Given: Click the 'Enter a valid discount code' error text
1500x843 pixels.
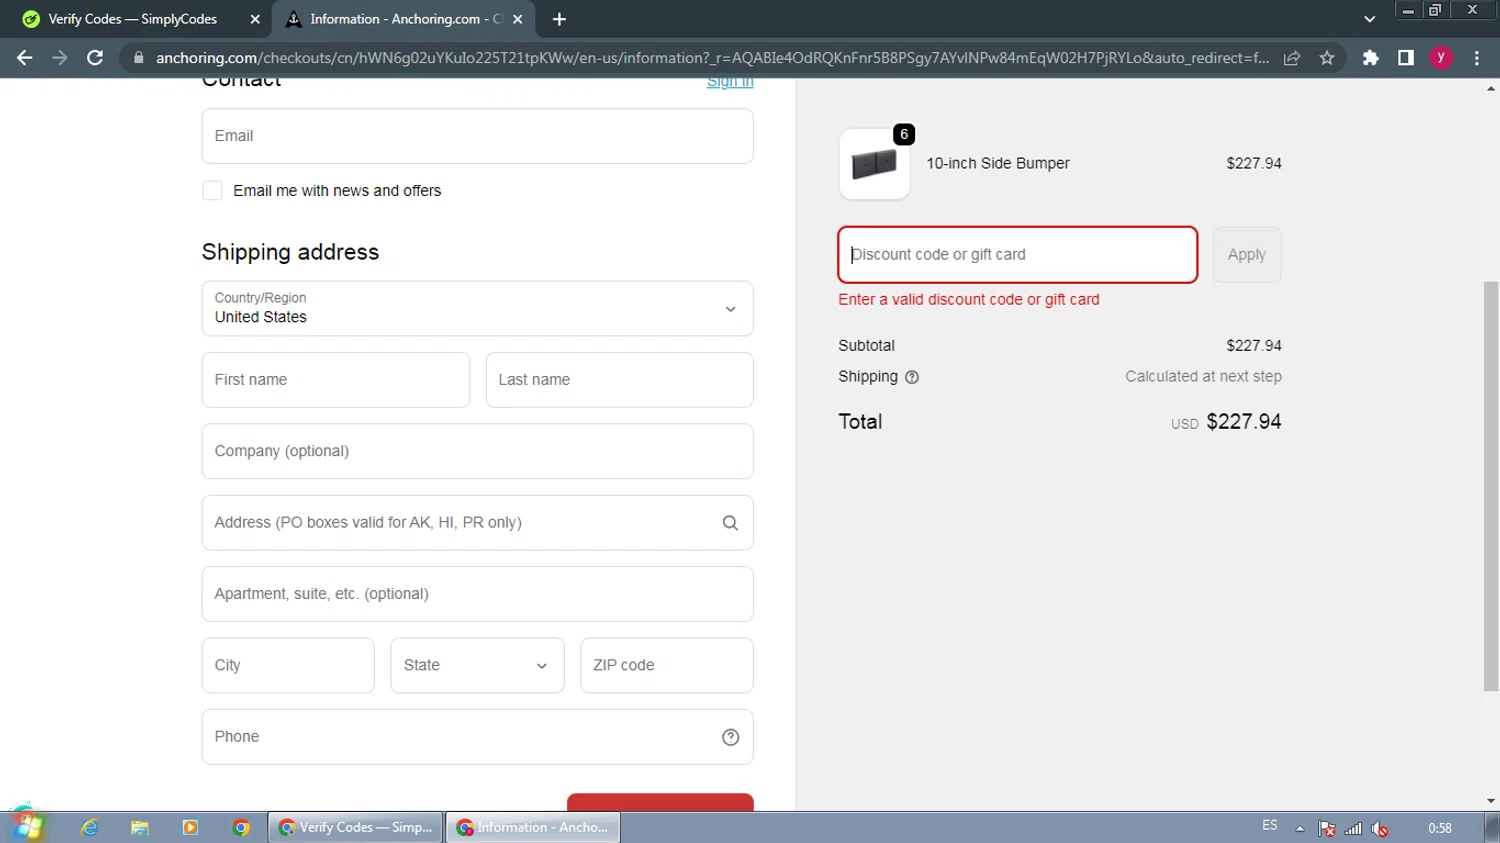Looking at the screenshot, I should [x=969, y=300].
